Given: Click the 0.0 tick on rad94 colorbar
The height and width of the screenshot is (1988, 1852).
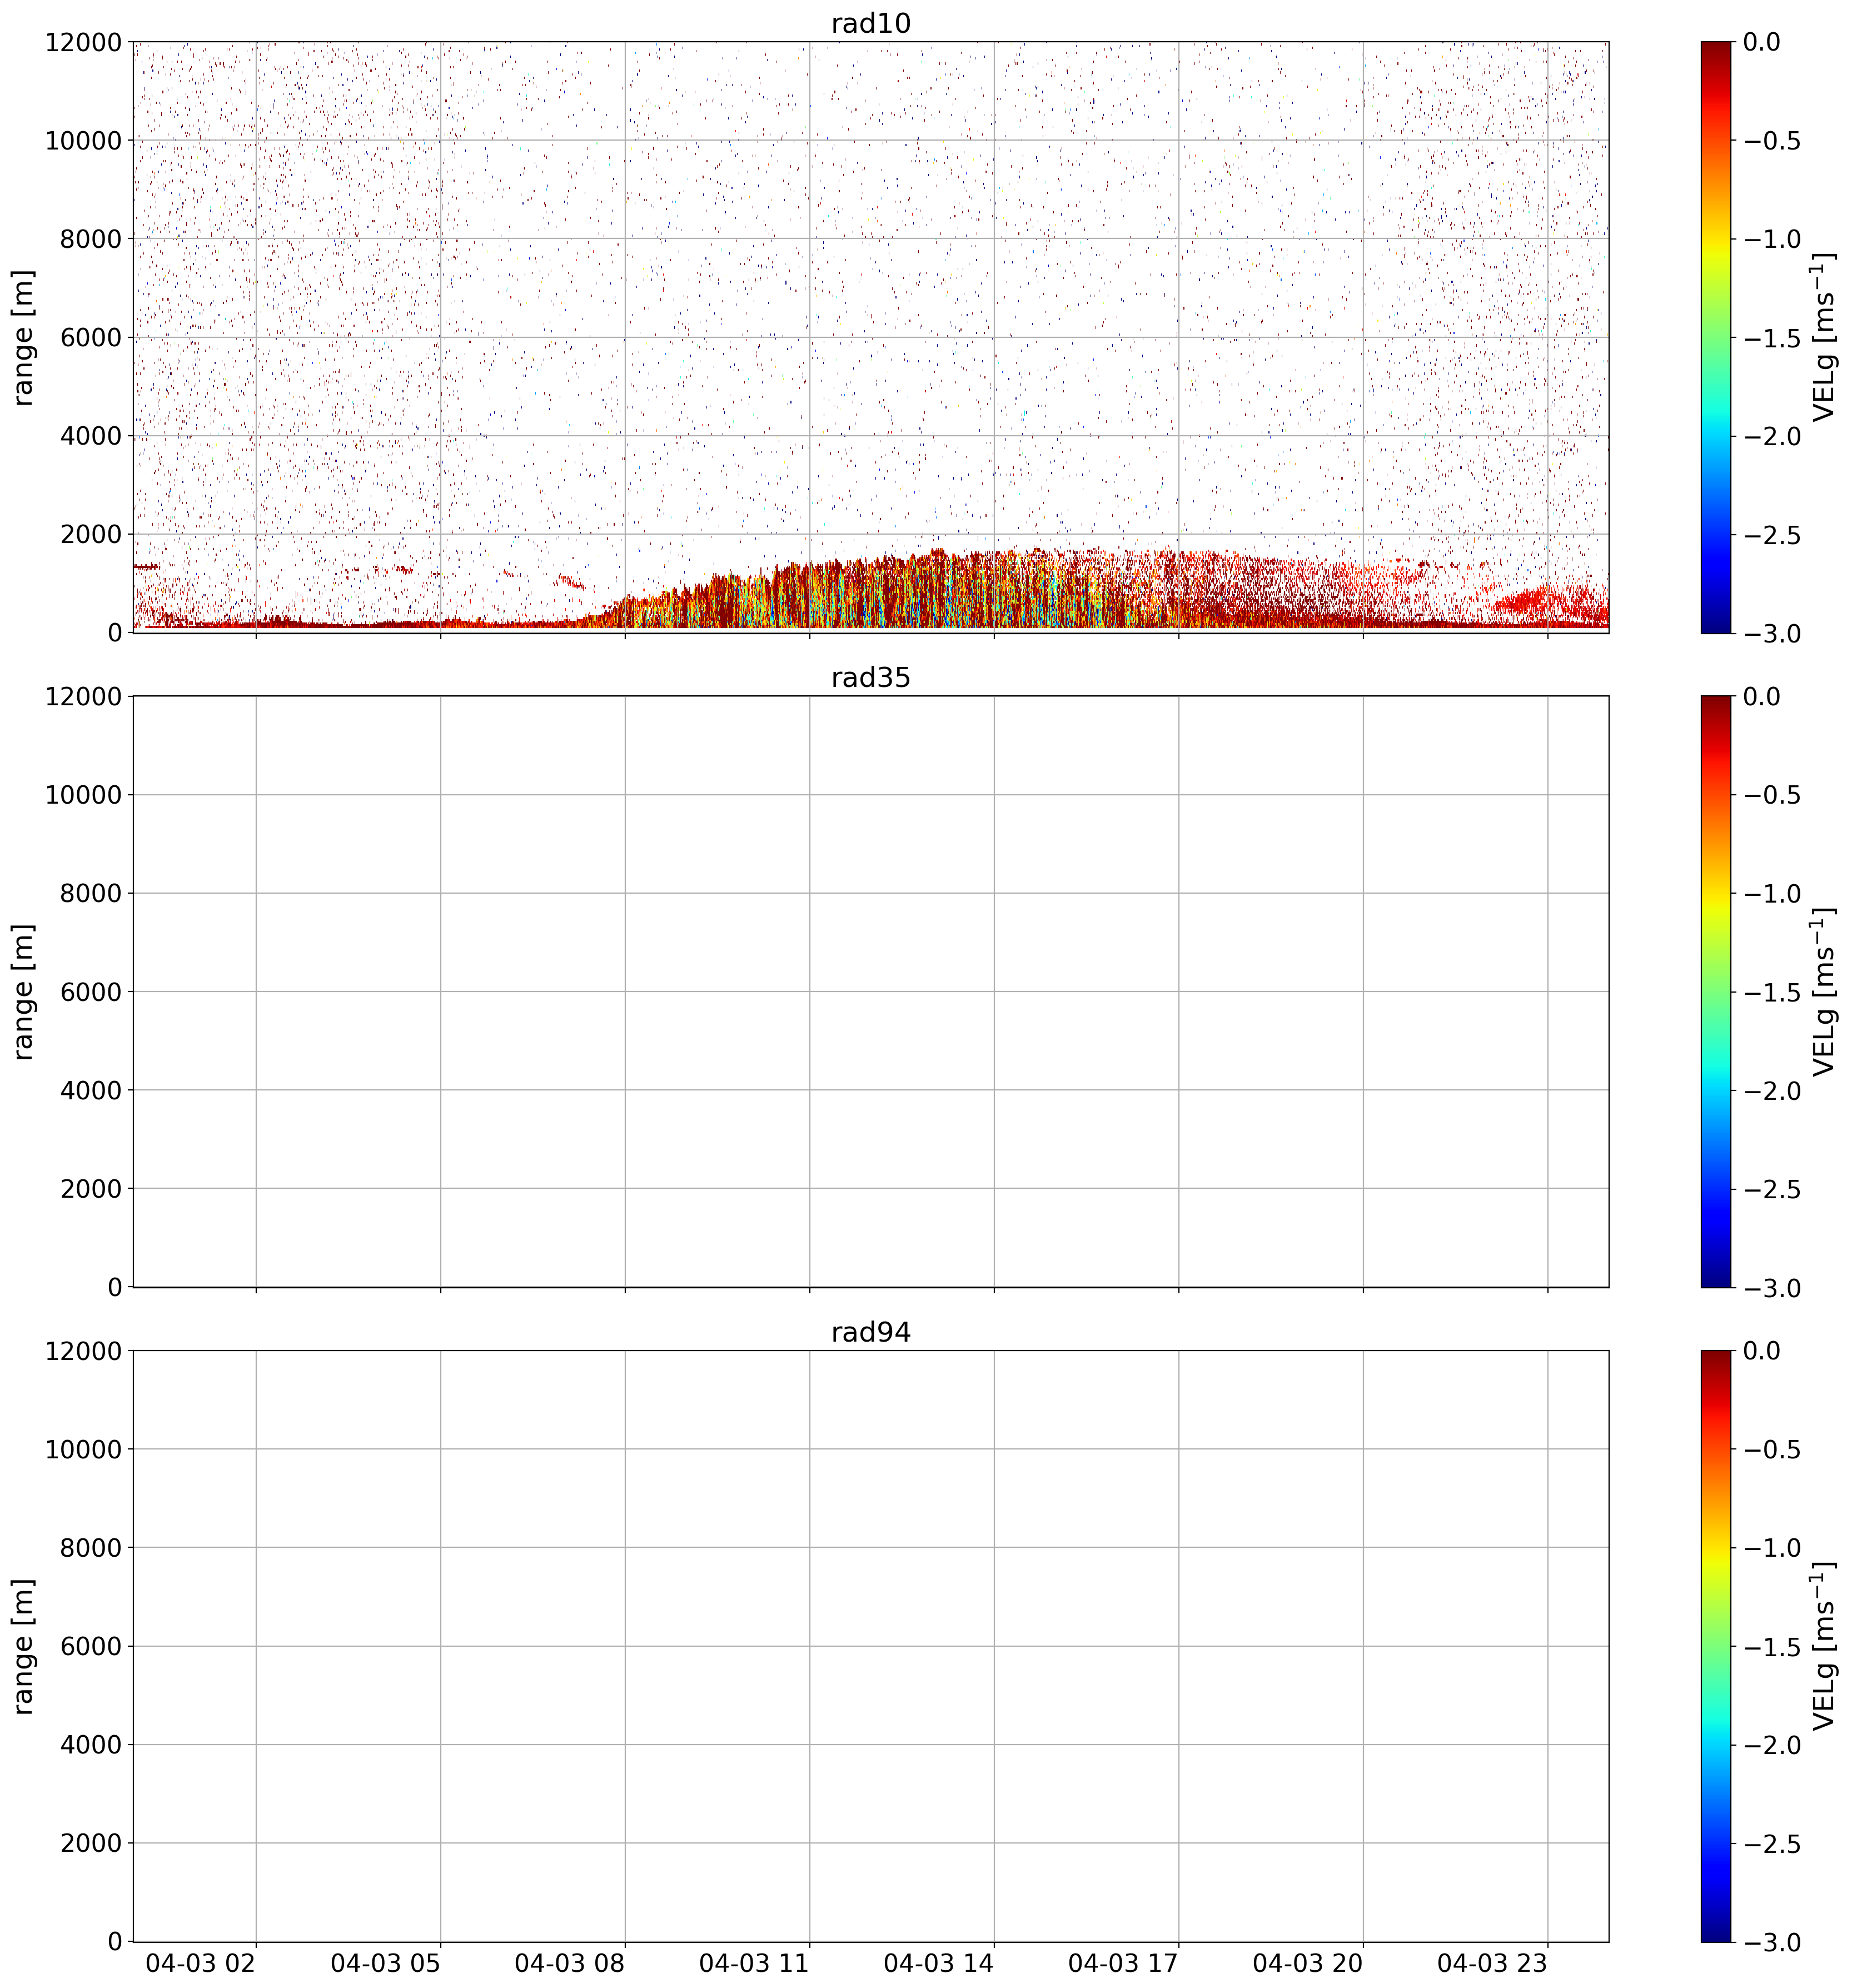Looking at the screenshot, I should pos(1761,1351).
